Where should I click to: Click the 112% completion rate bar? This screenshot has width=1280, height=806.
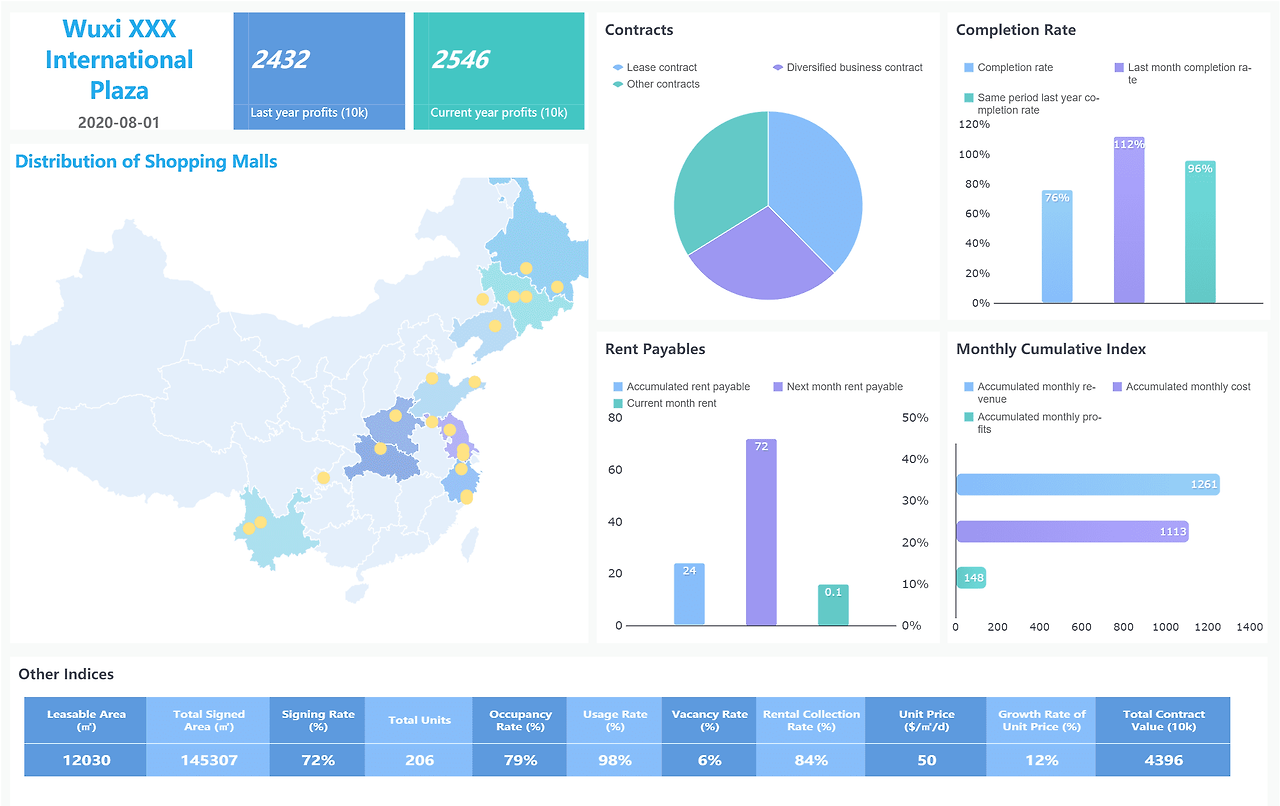1128,220
